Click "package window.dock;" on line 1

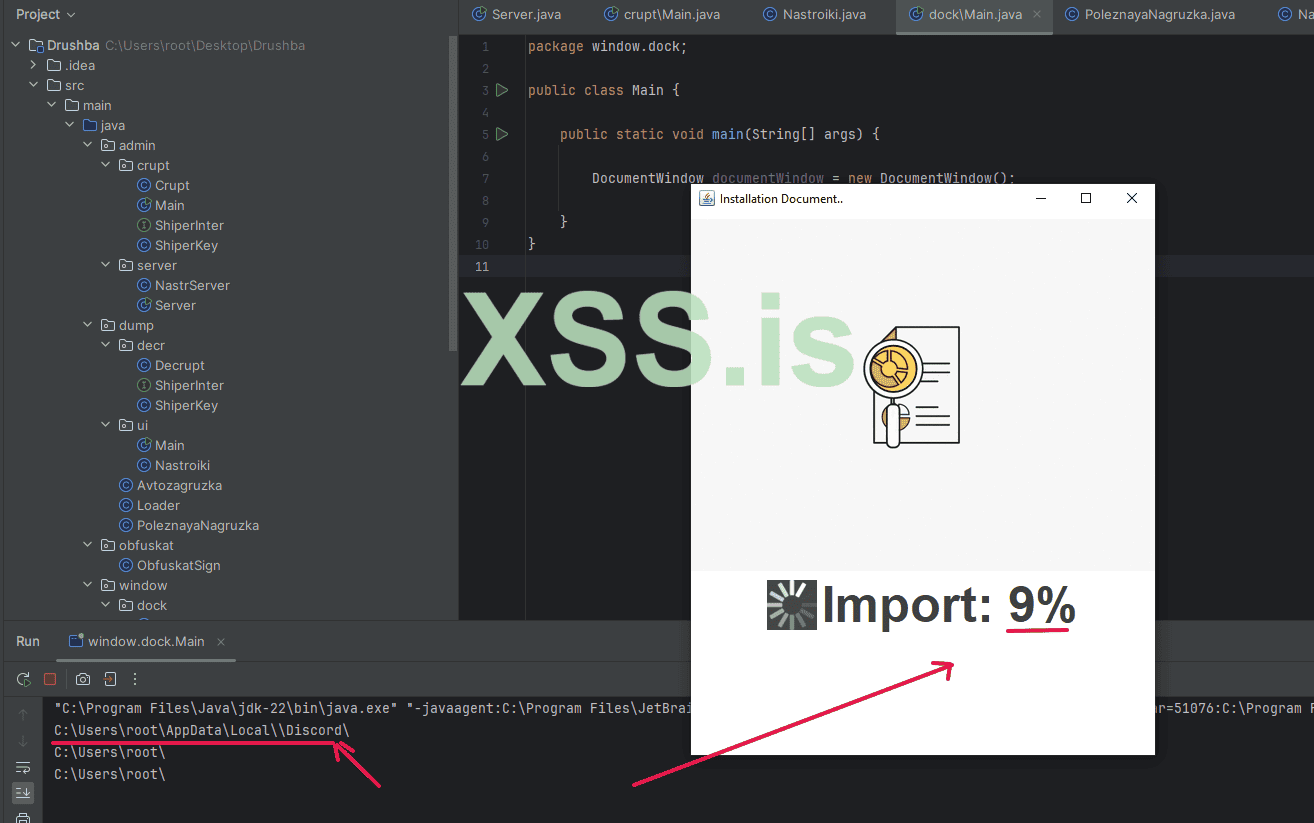(608, 47)
